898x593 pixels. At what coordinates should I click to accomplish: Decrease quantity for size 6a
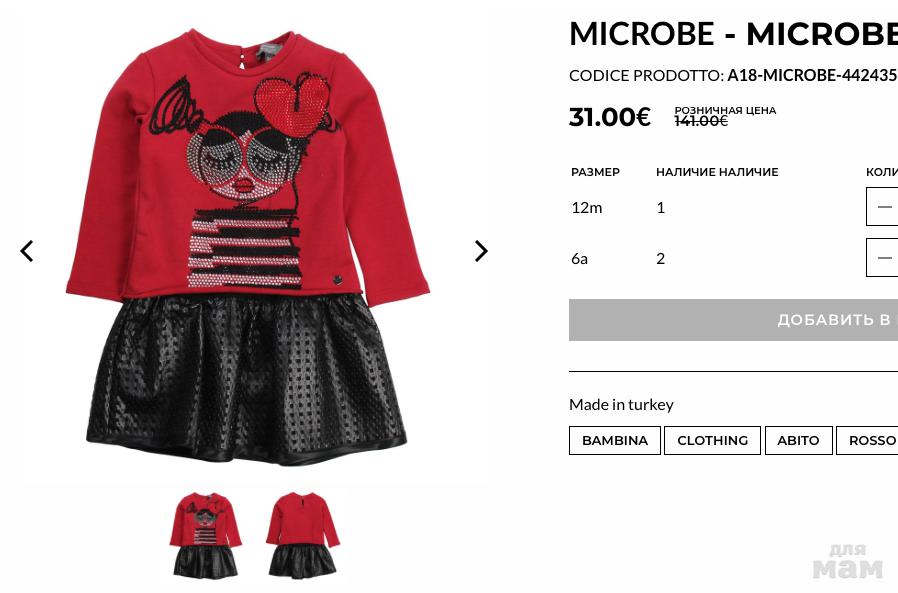[x=883, y=257]
